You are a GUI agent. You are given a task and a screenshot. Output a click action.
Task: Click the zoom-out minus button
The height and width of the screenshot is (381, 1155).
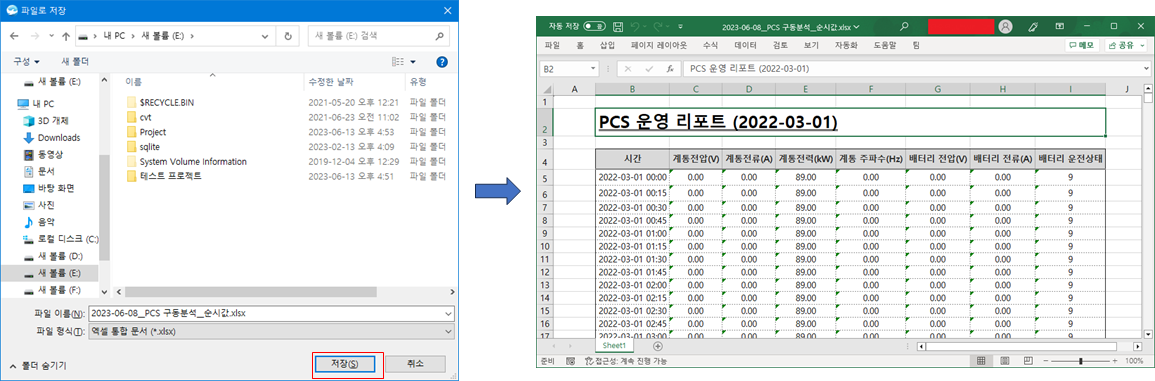(x=1047, y=361)
